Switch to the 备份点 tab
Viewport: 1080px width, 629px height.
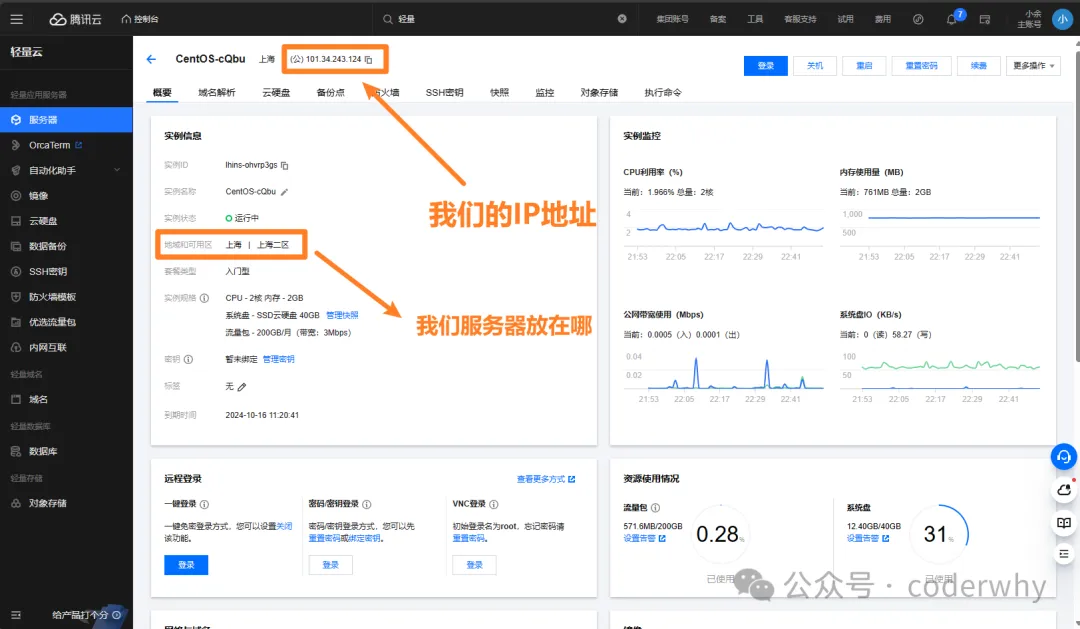tap(331, 92)
